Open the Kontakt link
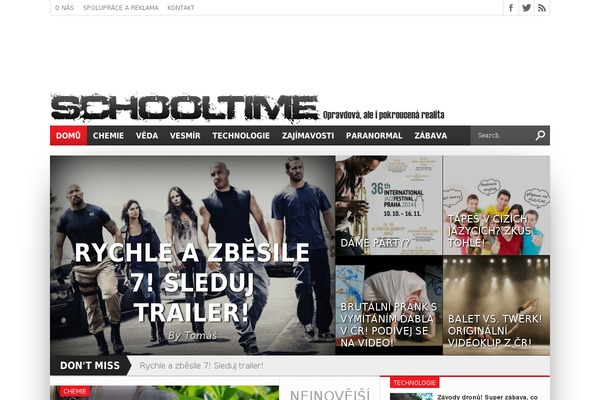The height and width of the screenshot is (400, 600). point(181,8)
